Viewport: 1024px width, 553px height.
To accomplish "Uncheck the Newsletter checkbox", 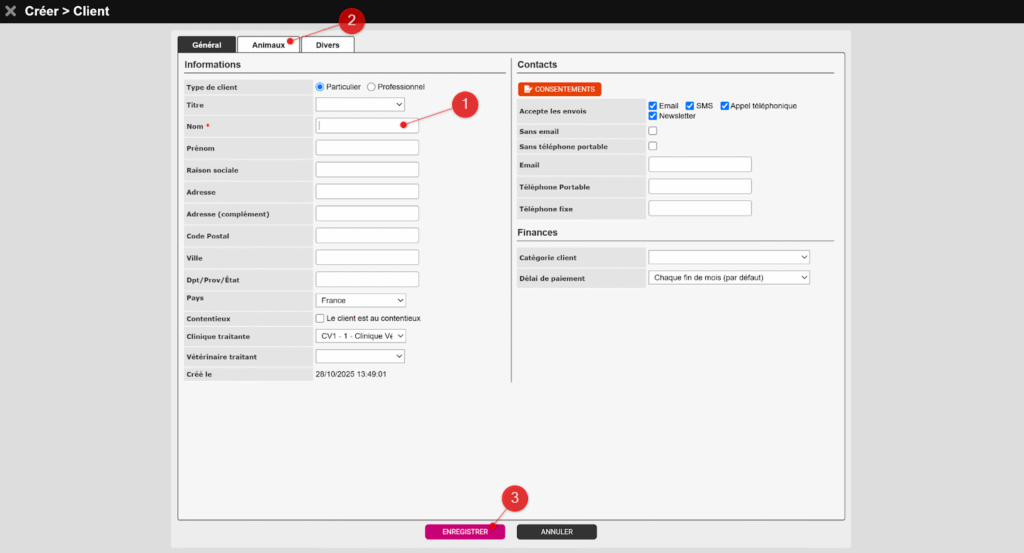I will [653, 116].
